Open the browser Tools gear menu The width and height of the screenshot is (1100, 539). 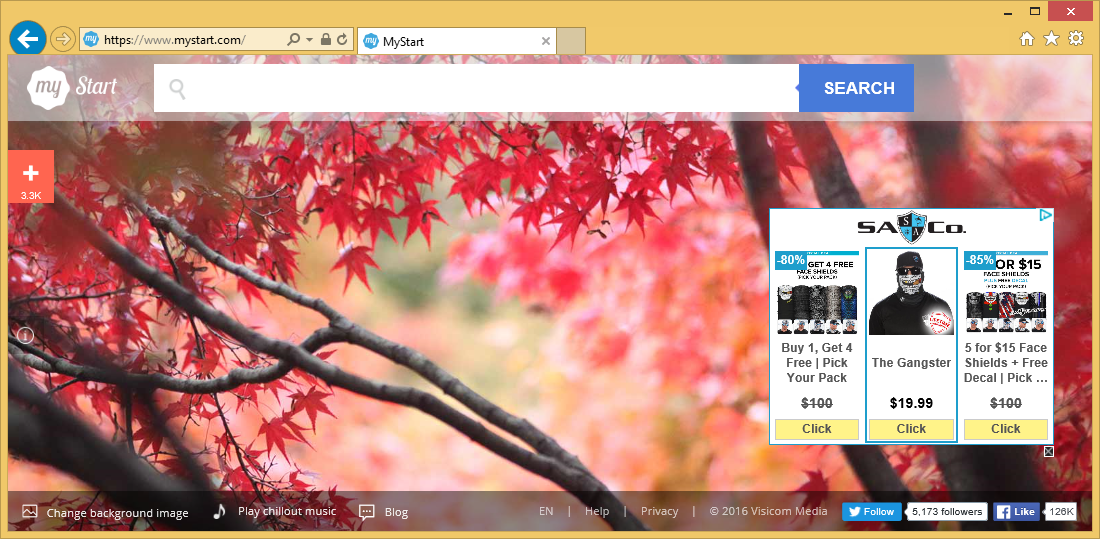coord(1075,39)
